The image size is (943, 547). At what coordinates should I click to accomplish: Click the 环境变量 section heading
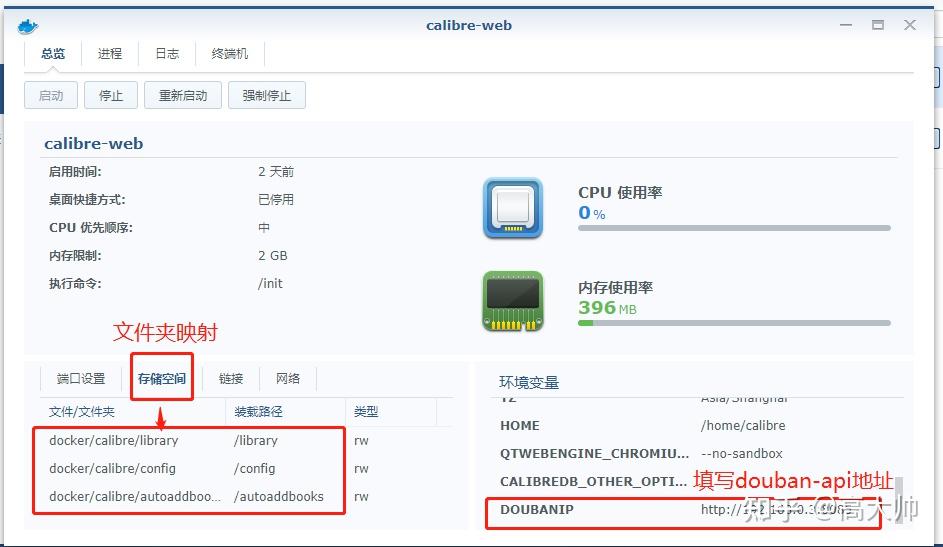pos(529,382)
